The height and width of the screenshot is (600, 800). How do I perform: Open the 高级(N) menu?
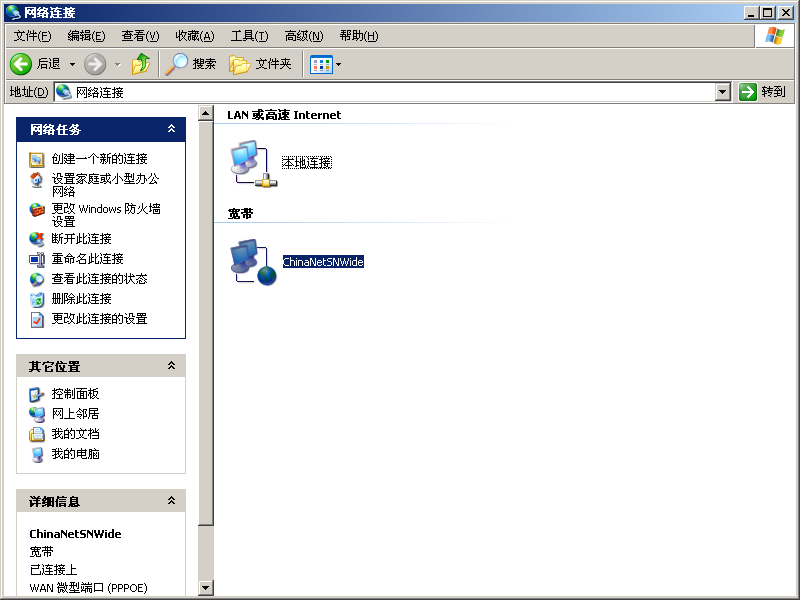pos(304,36)
